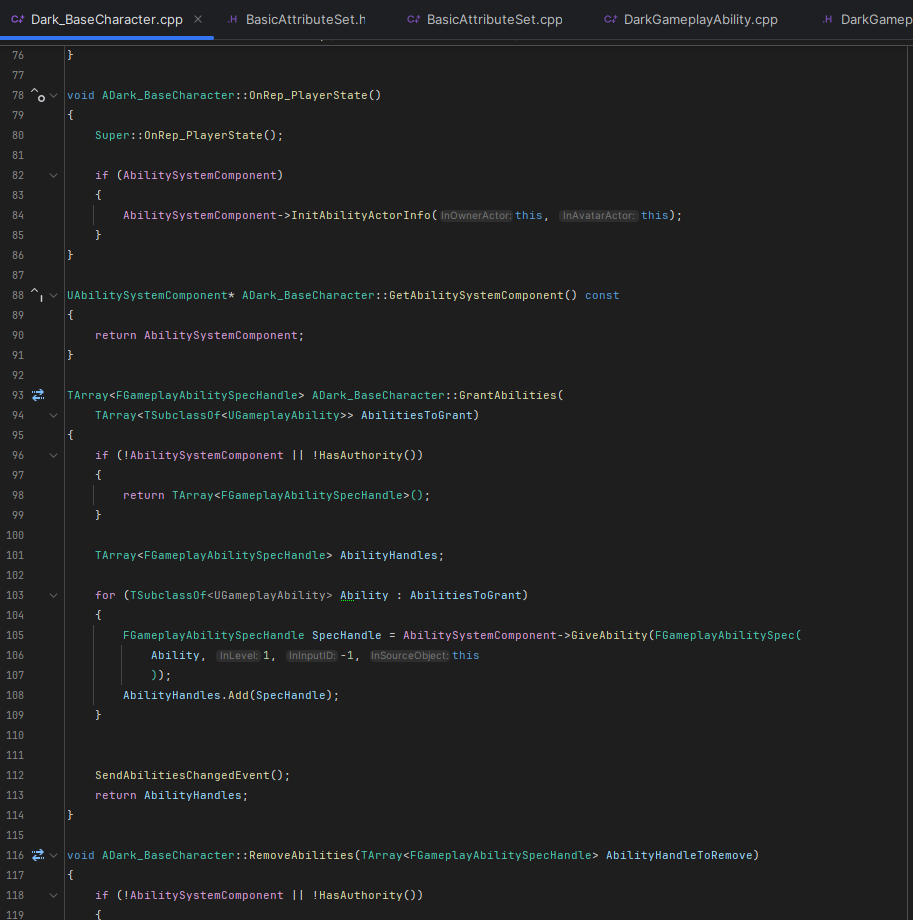Screen dimensions: 913x920
Task: Click the overriding-method icon next to GetAbilitySystemComponent
Action: 38,295
